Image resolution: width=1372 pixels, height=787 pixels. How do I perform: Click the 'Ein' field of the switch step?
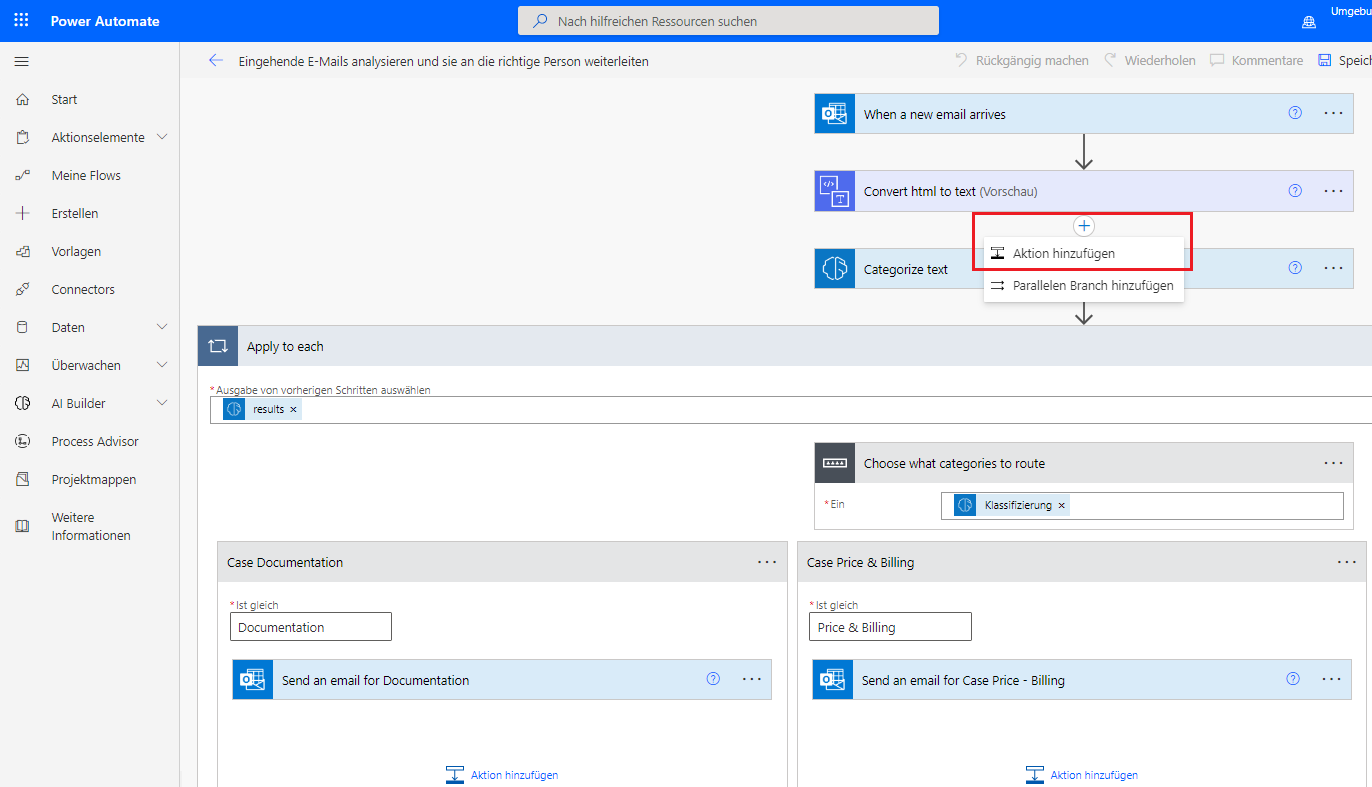1142,506
